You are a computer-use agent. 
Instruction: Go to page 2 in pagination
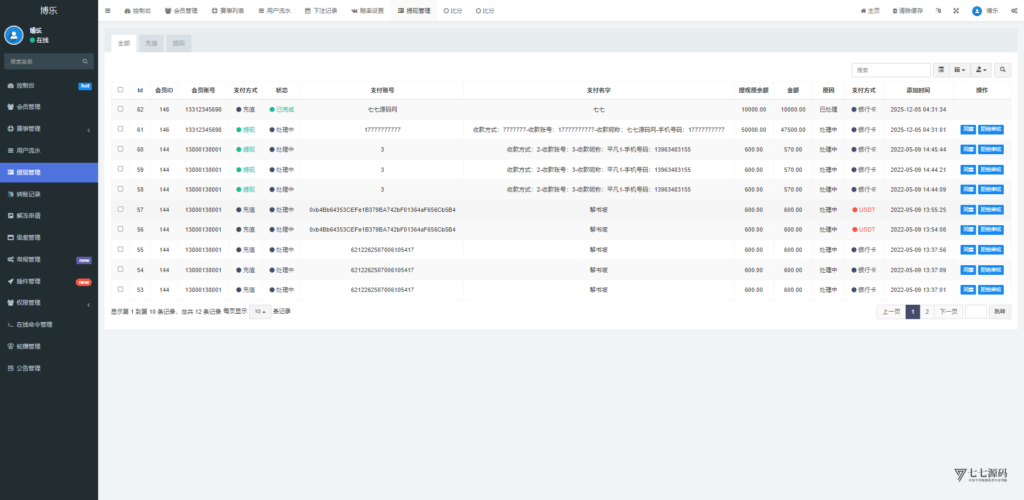[927, 312]
